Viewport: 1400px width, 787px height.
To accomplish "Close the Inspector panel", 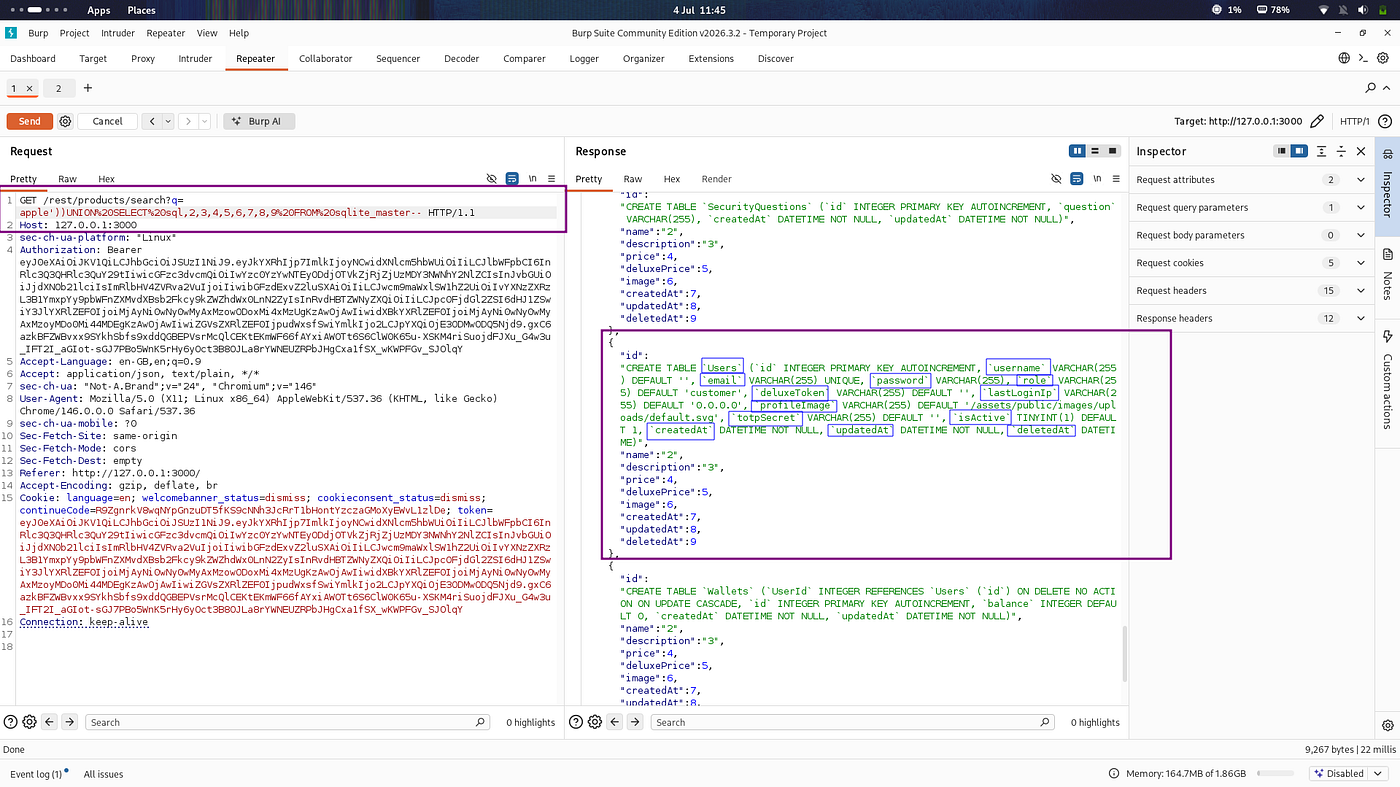I will point(1361,151).
